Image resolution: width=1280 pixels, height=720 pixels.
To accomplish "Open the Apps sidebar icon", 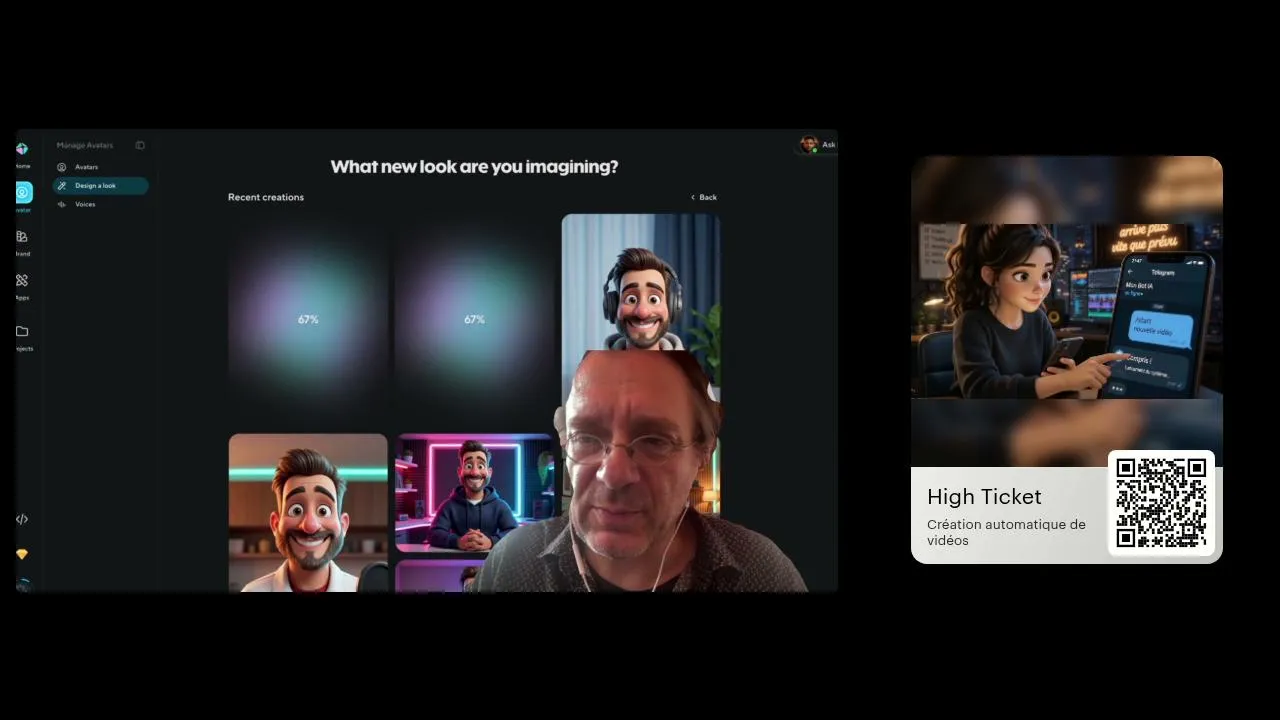I will (x=22, y=280).
